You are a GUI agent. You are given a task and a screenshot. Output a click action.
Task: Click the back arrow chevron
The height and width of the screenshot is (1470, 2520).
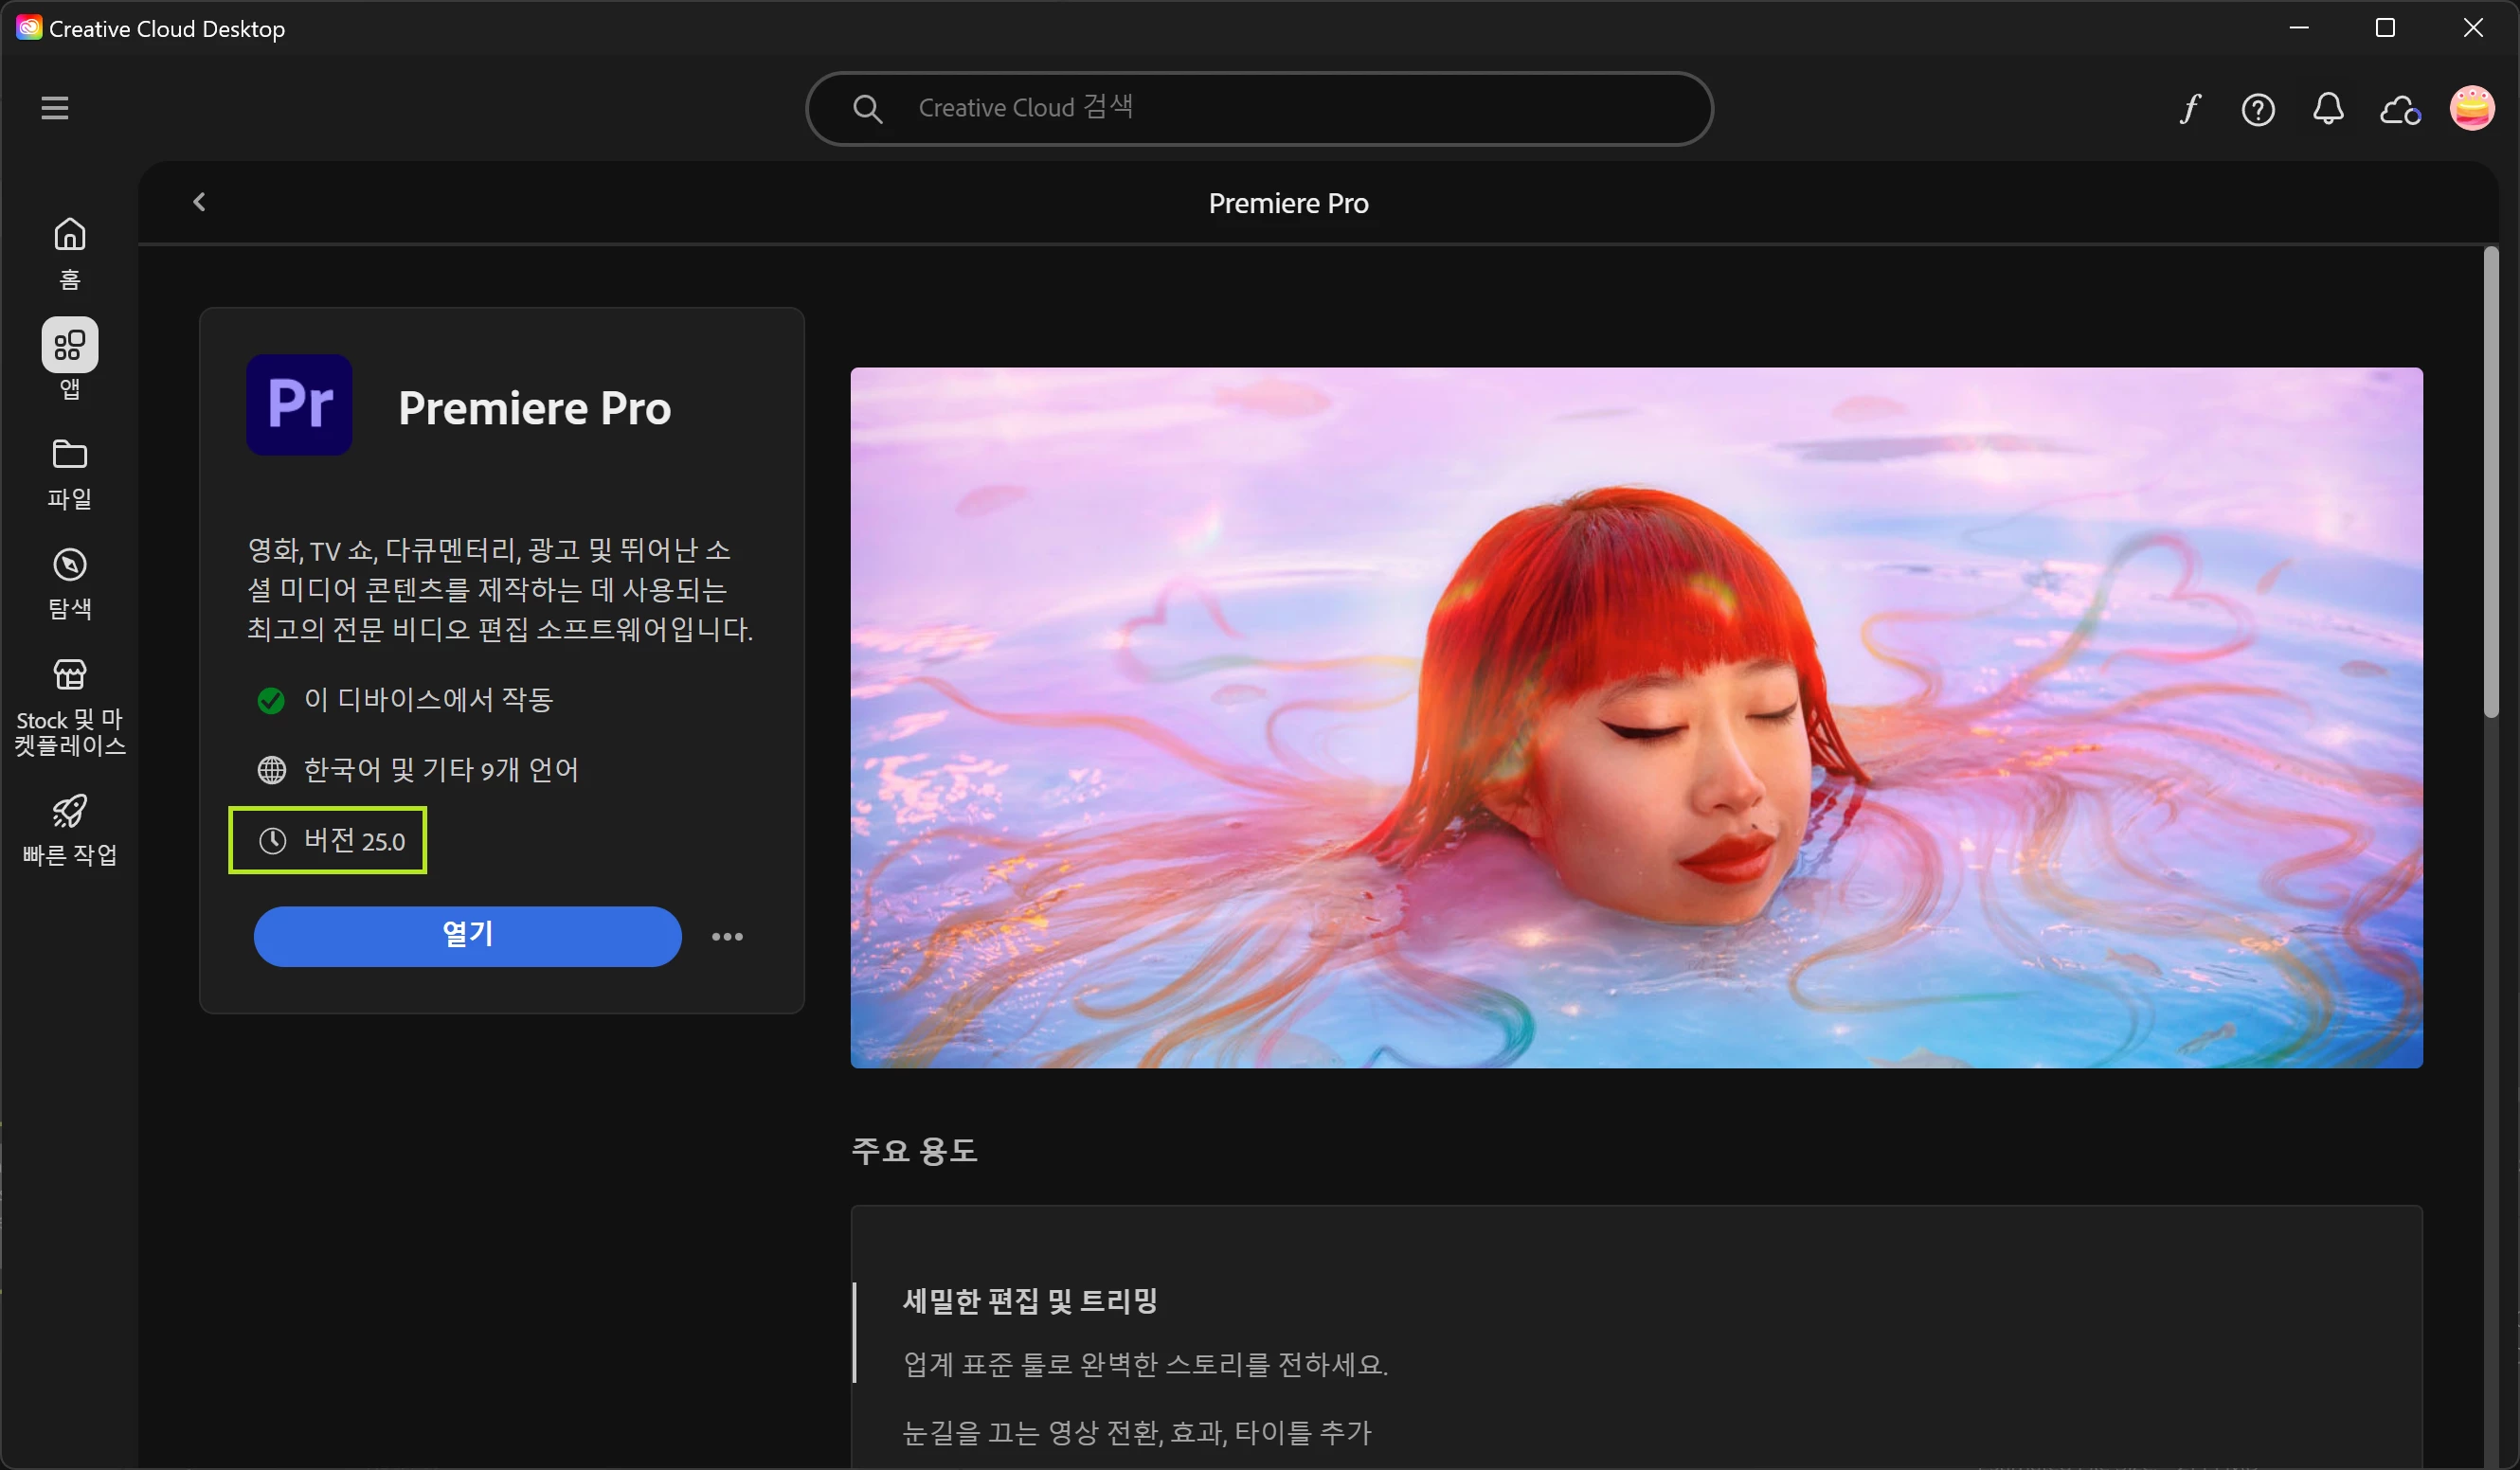(199, 202)
